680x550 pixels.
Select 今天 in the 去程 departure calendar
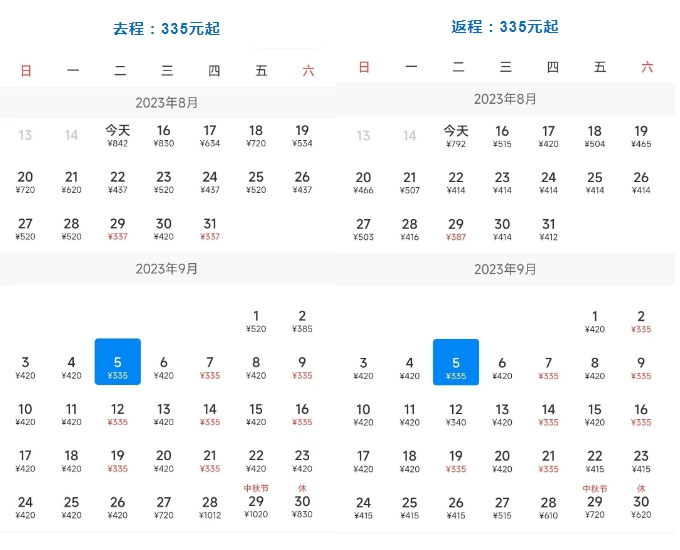click(118, 136)
